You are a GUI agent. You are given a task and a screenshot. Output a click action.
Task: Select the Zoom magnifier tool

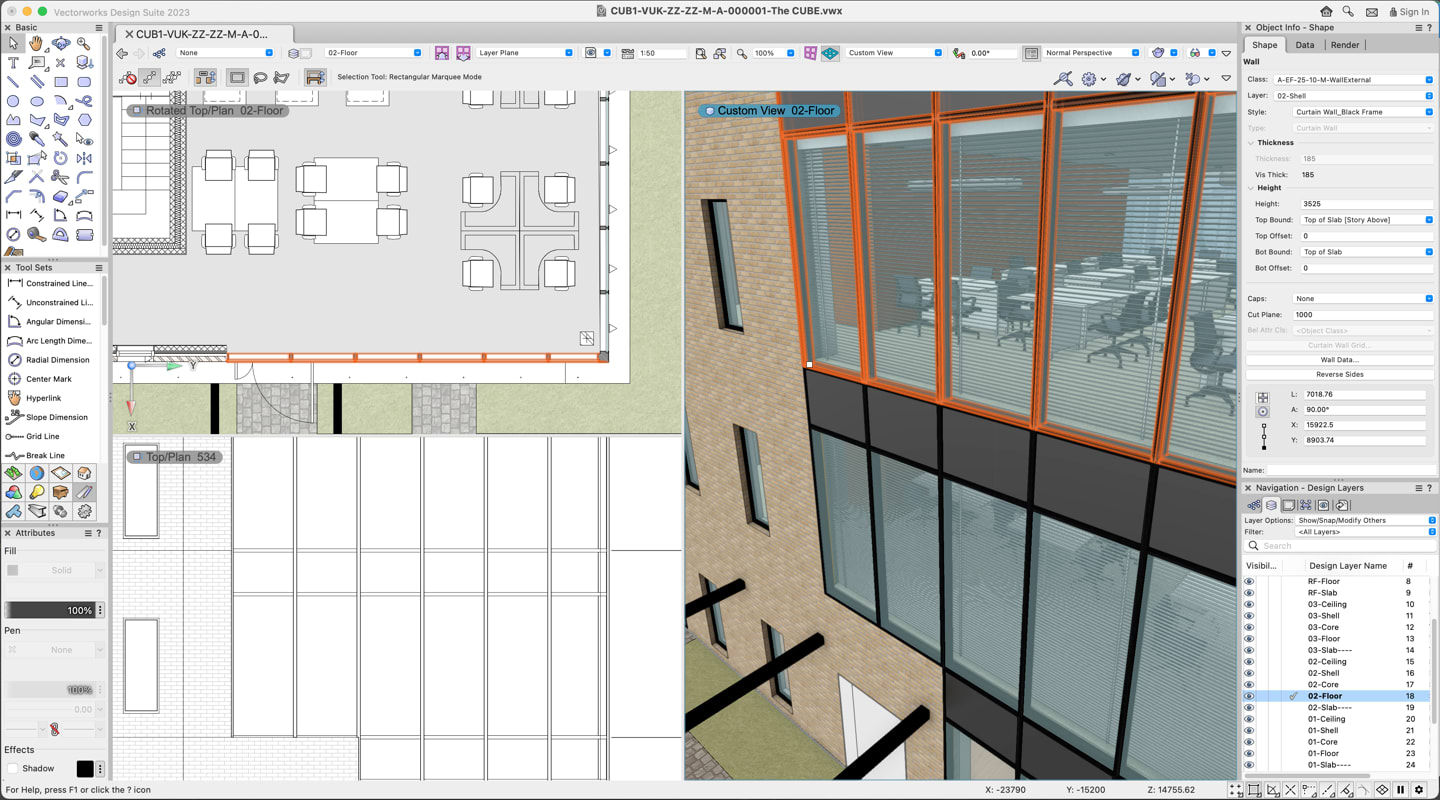pos(84,44)
